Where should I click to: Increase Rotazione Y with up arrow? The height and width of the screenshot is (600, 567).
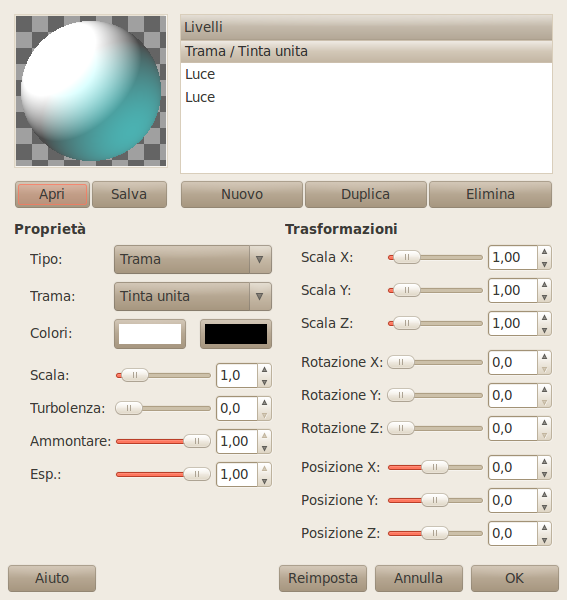pos(544,390)
